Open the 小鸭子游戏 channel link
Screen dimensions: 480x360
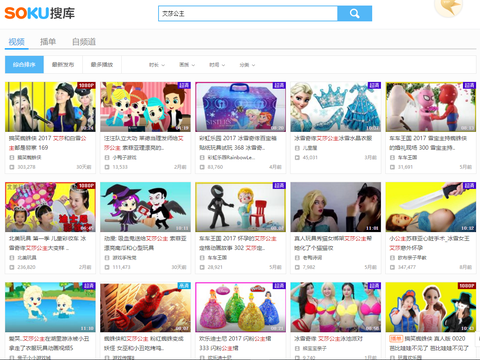pyautogui.click(x=124, y=157)
